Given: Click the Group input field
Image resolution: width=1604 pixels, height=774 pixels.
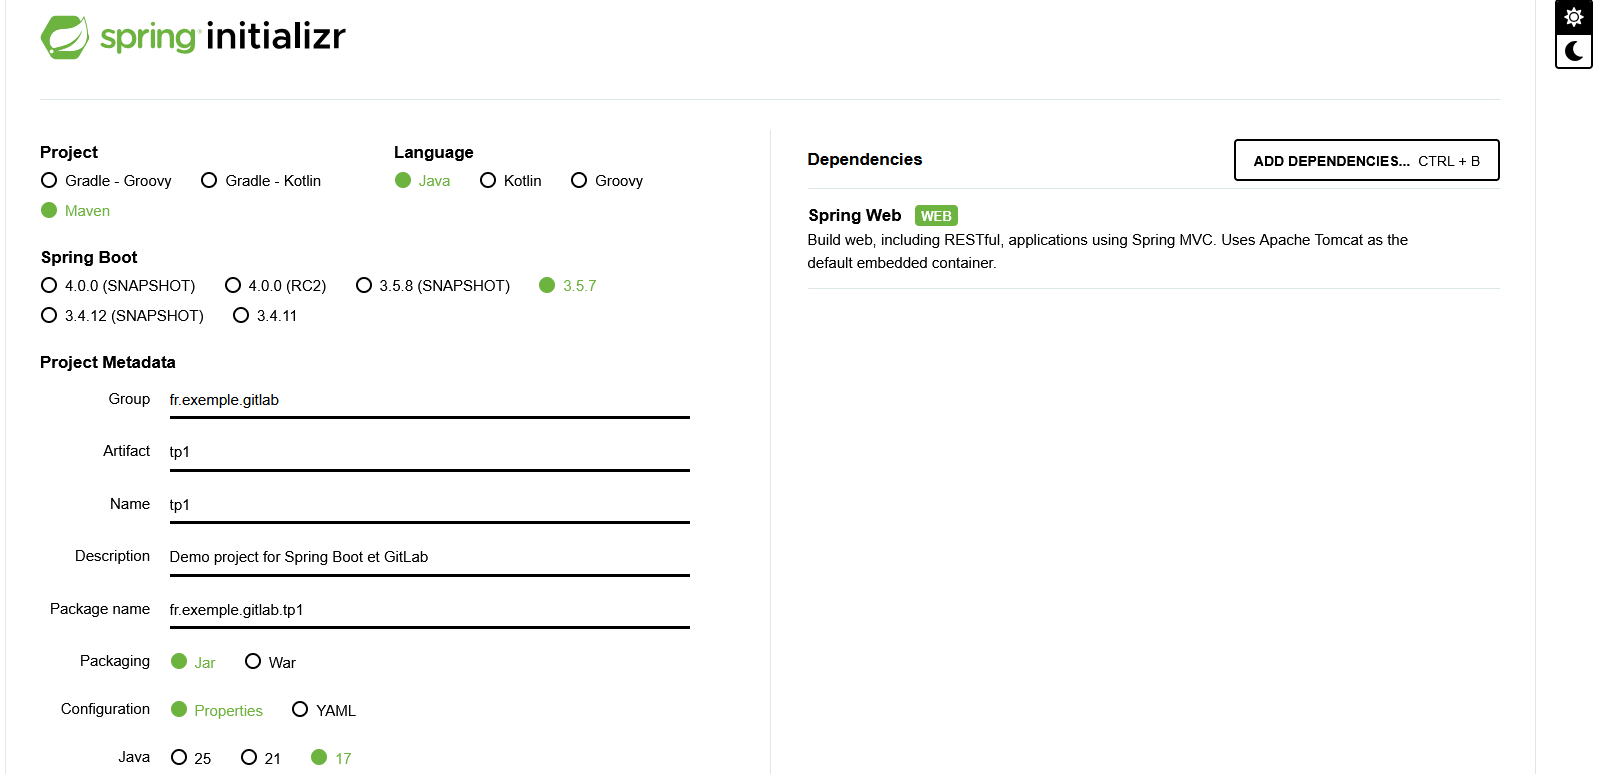Looking at the screenshot, I should click(429, 400).
